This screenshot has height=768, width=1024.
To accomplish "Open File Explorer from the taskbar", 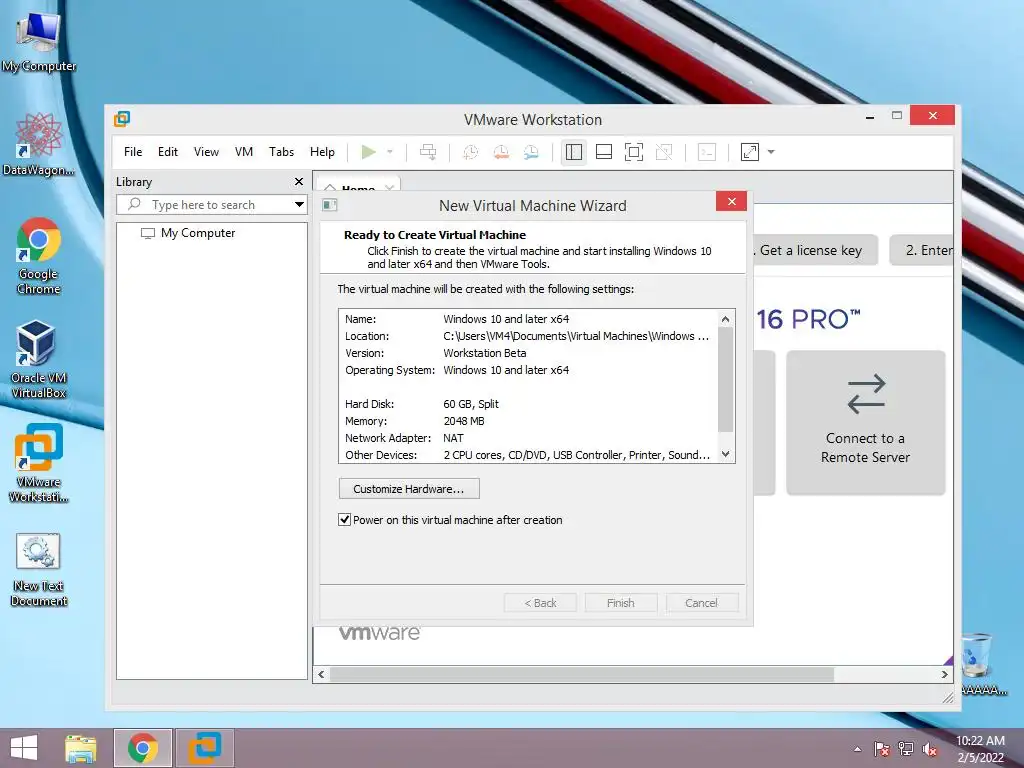I will tap(81, 748).
